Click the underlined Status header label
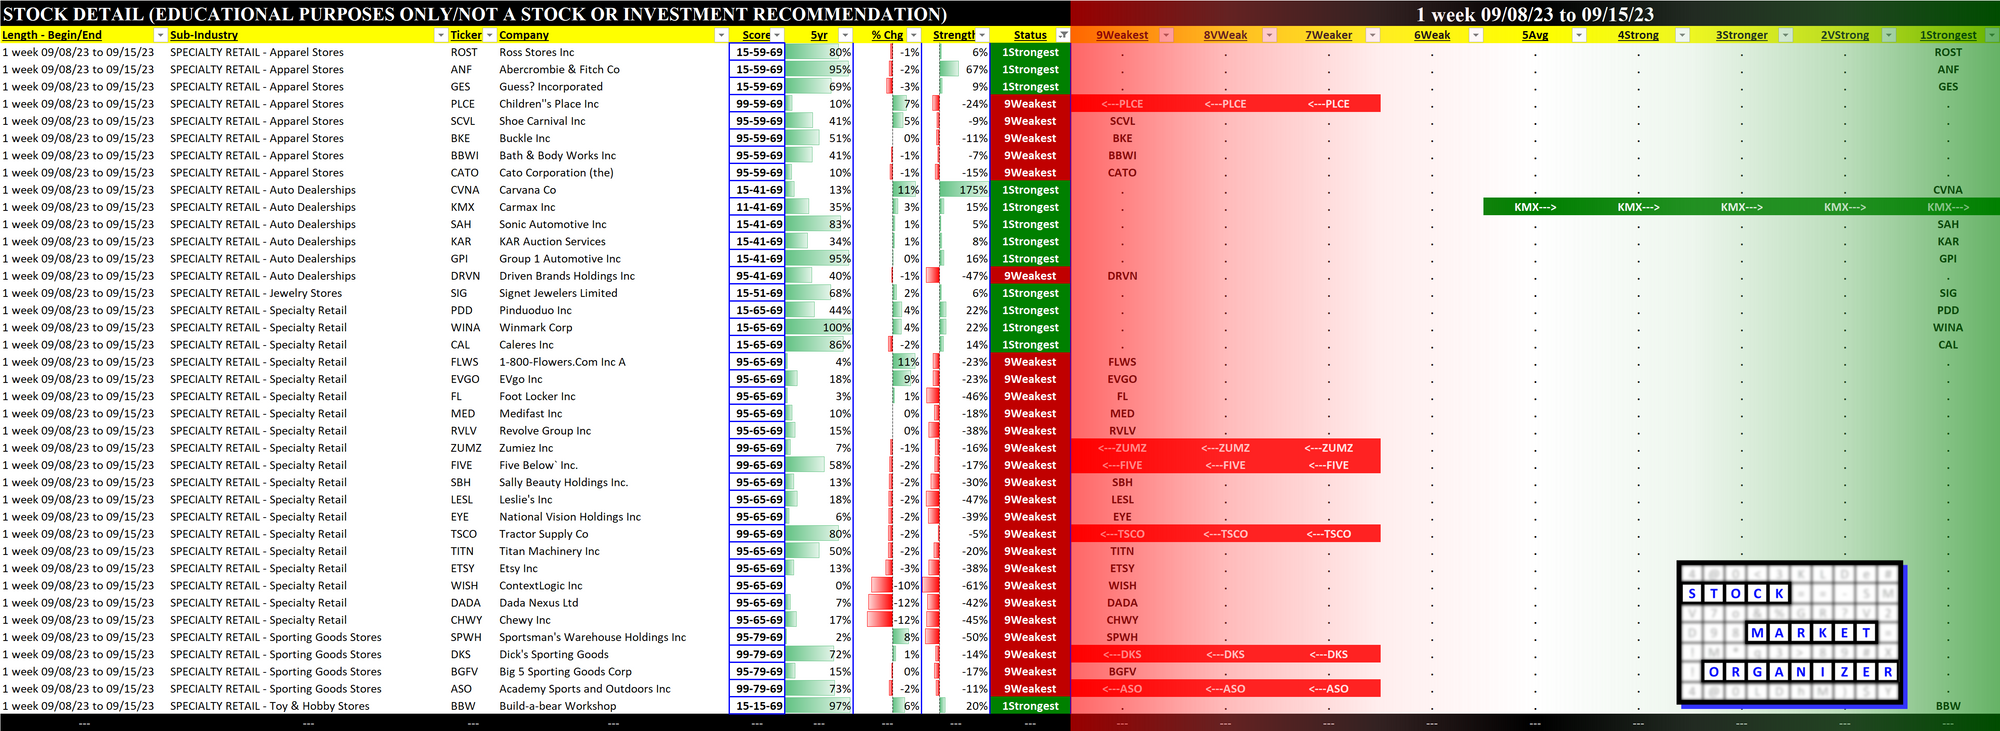Image resolution: width=2000 pixels, height=731 pixels. (x=1030, y=35)
